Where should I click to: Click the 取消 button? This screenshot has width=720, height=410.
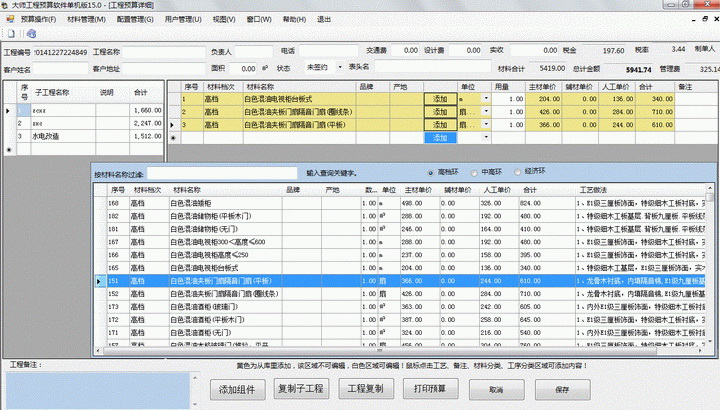[496, 390]
